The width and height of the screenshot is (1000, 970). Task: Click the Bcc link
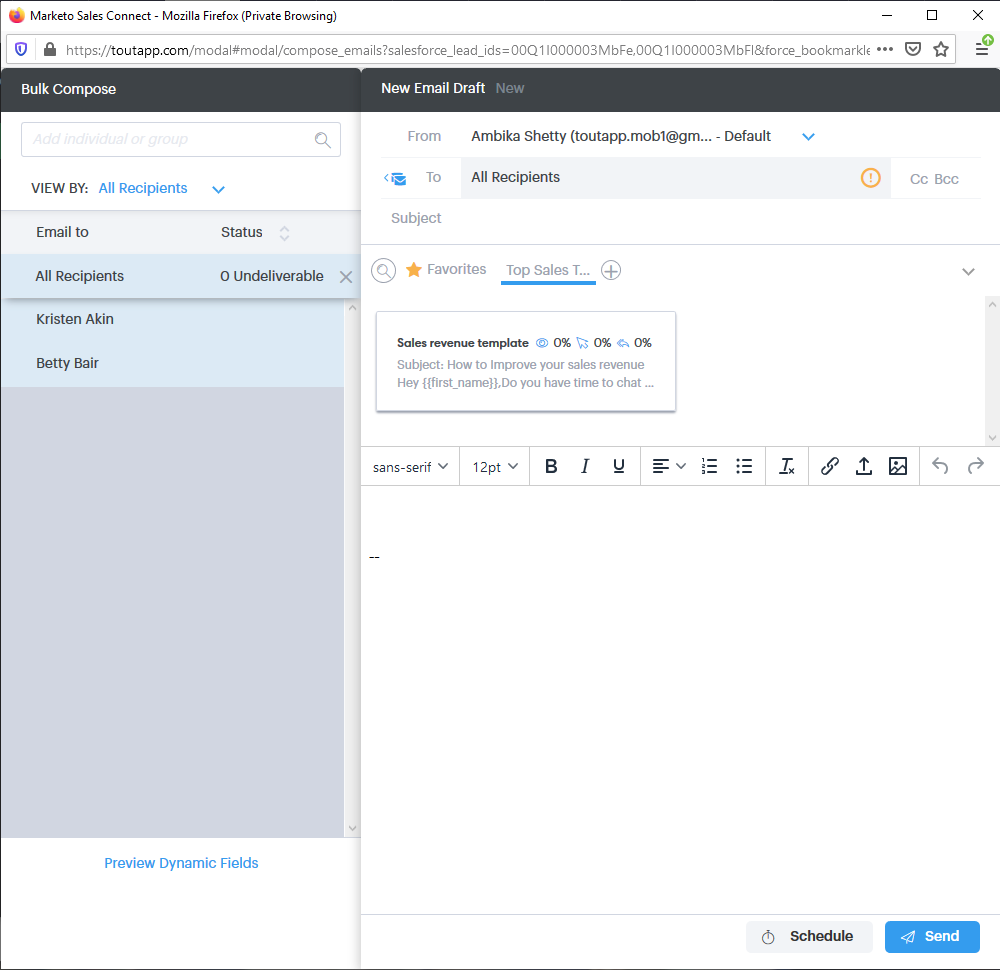point(946,179)
